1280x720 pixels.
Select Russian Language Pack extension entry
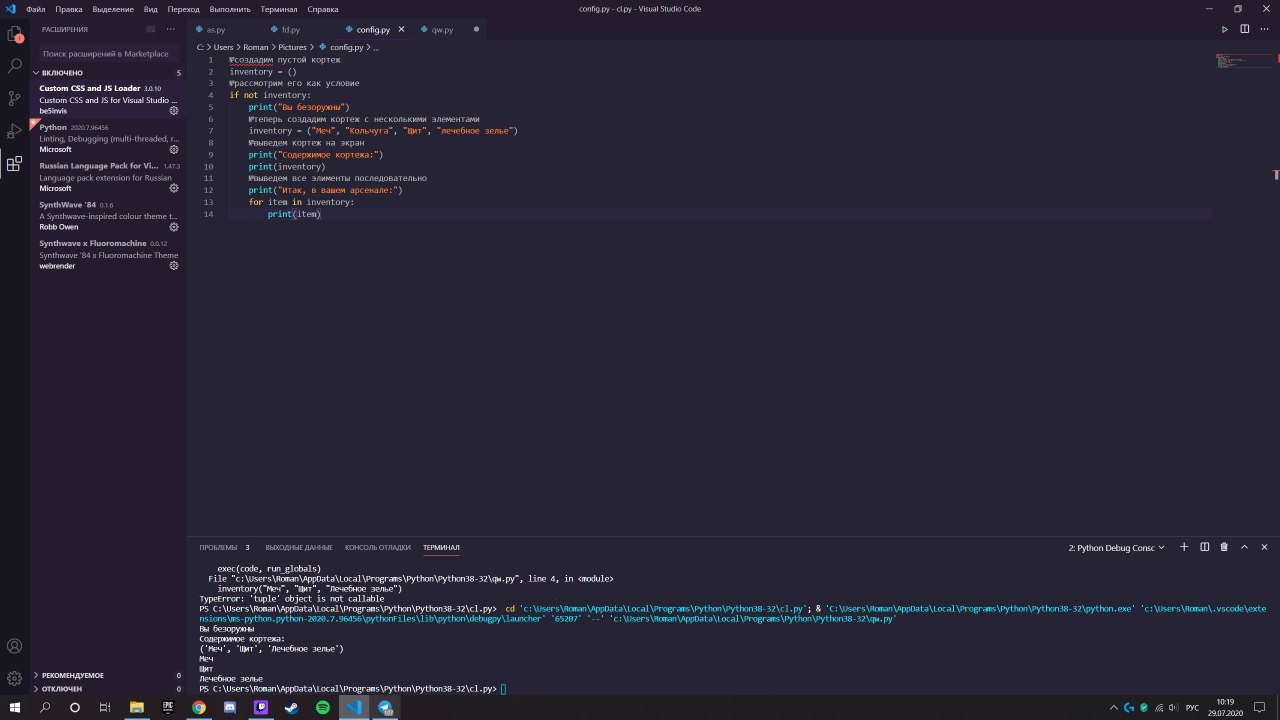108,177
